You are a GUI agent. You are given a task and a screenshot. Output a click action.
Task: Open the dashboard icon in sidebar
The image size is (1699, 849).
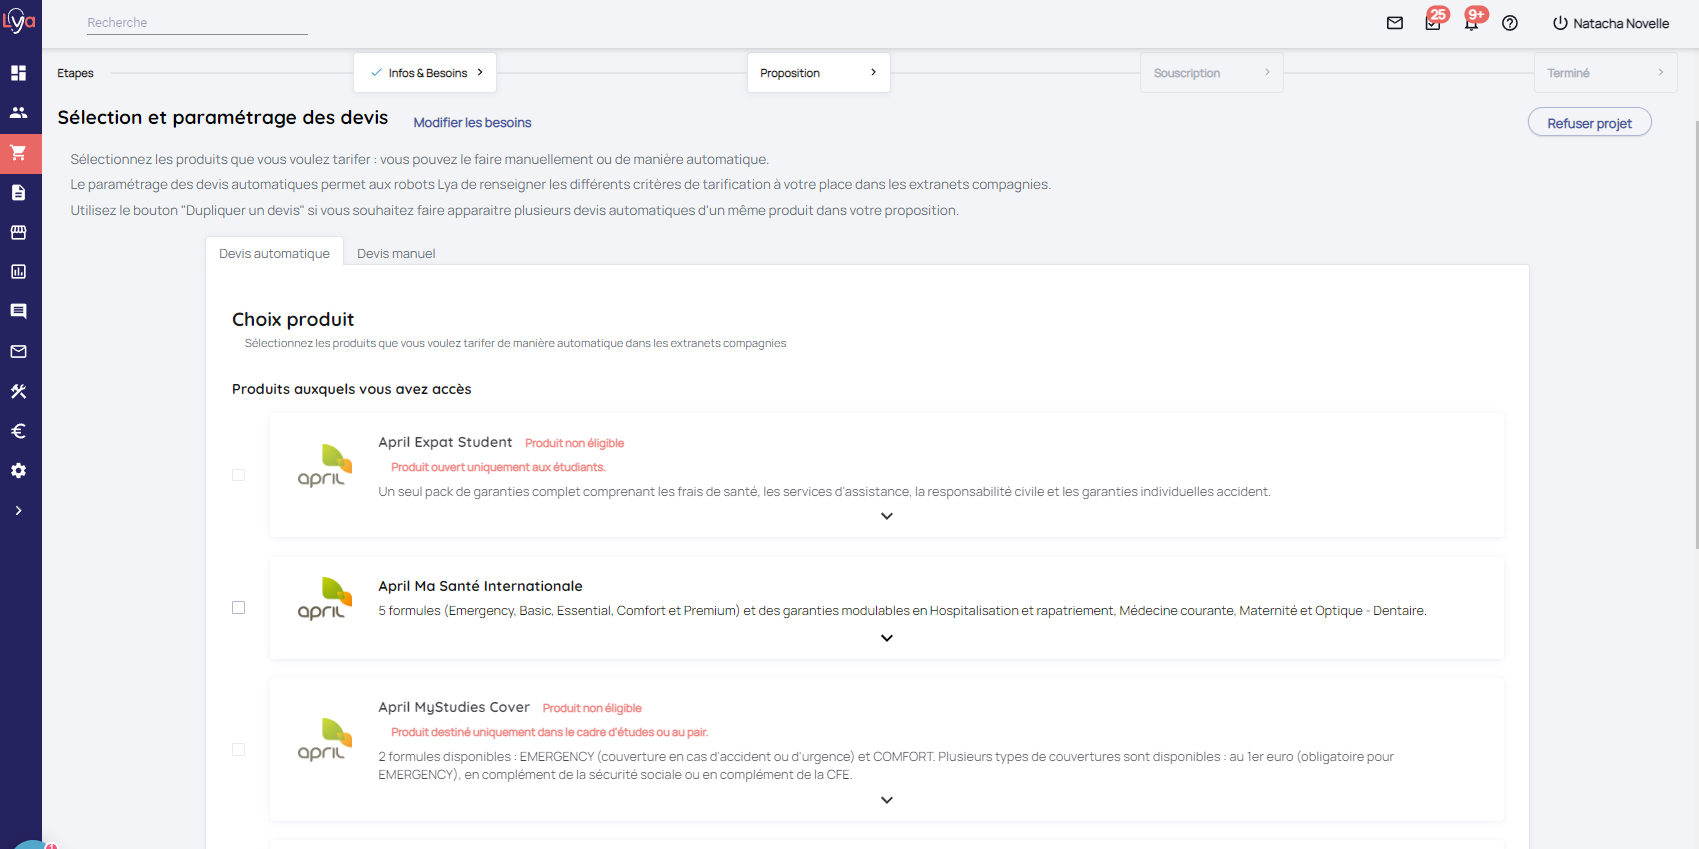(x=18, y=73)
